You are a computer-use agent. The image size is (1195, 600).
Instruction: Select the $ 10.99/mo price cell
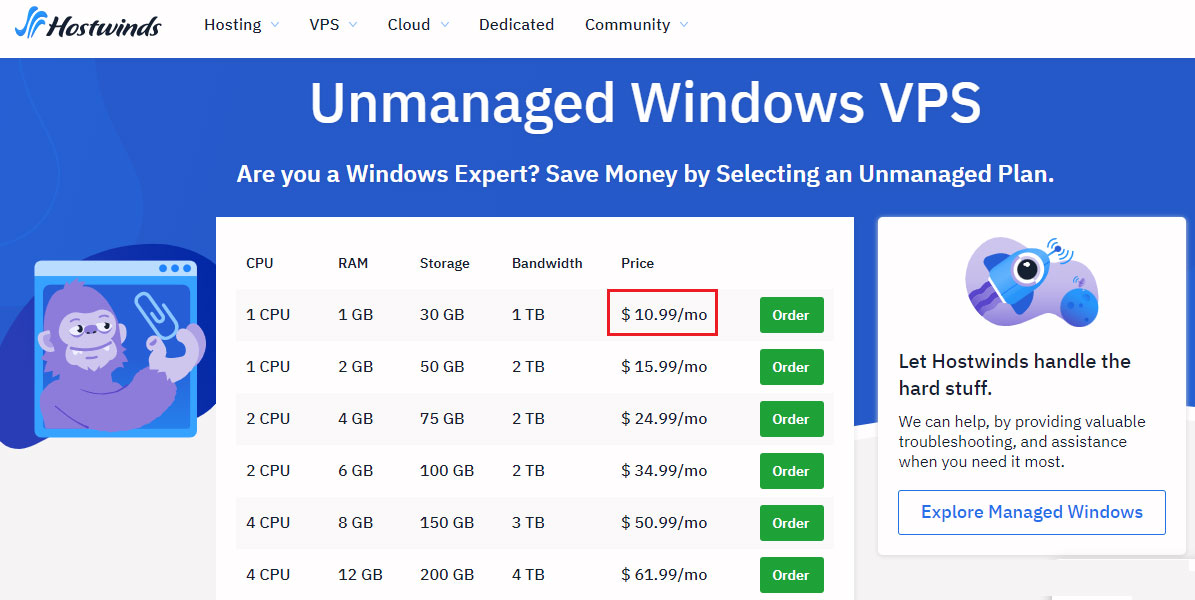click(x=664, y=314)
